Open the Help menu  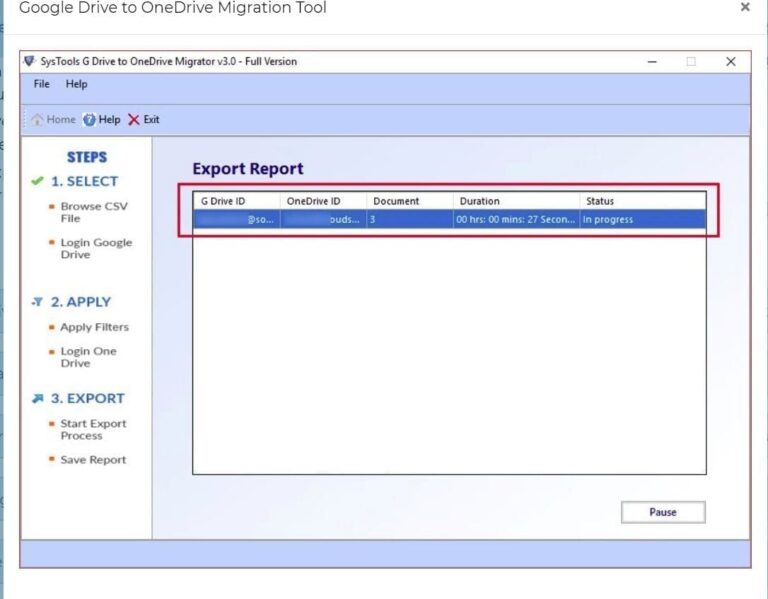pos(76,84)
